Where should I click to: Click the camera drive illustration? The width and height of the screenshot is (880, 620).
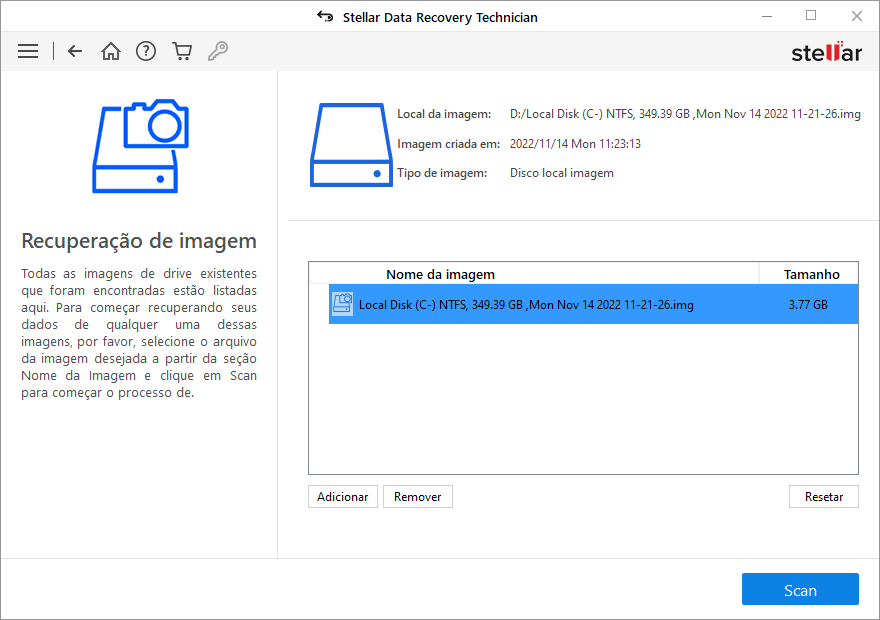pos(140,146)
